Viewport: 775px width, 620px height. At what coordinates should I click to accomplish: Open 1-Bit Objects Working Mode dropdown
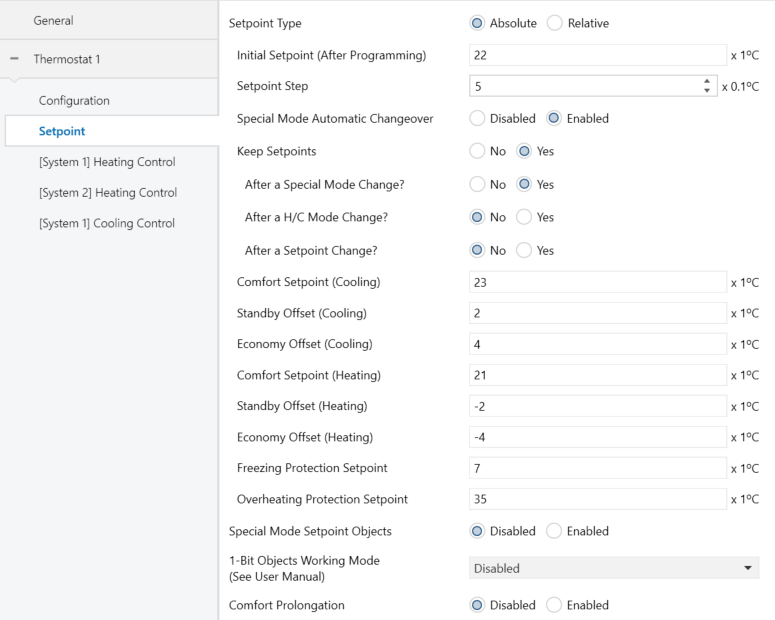click(x=614, y=568)
